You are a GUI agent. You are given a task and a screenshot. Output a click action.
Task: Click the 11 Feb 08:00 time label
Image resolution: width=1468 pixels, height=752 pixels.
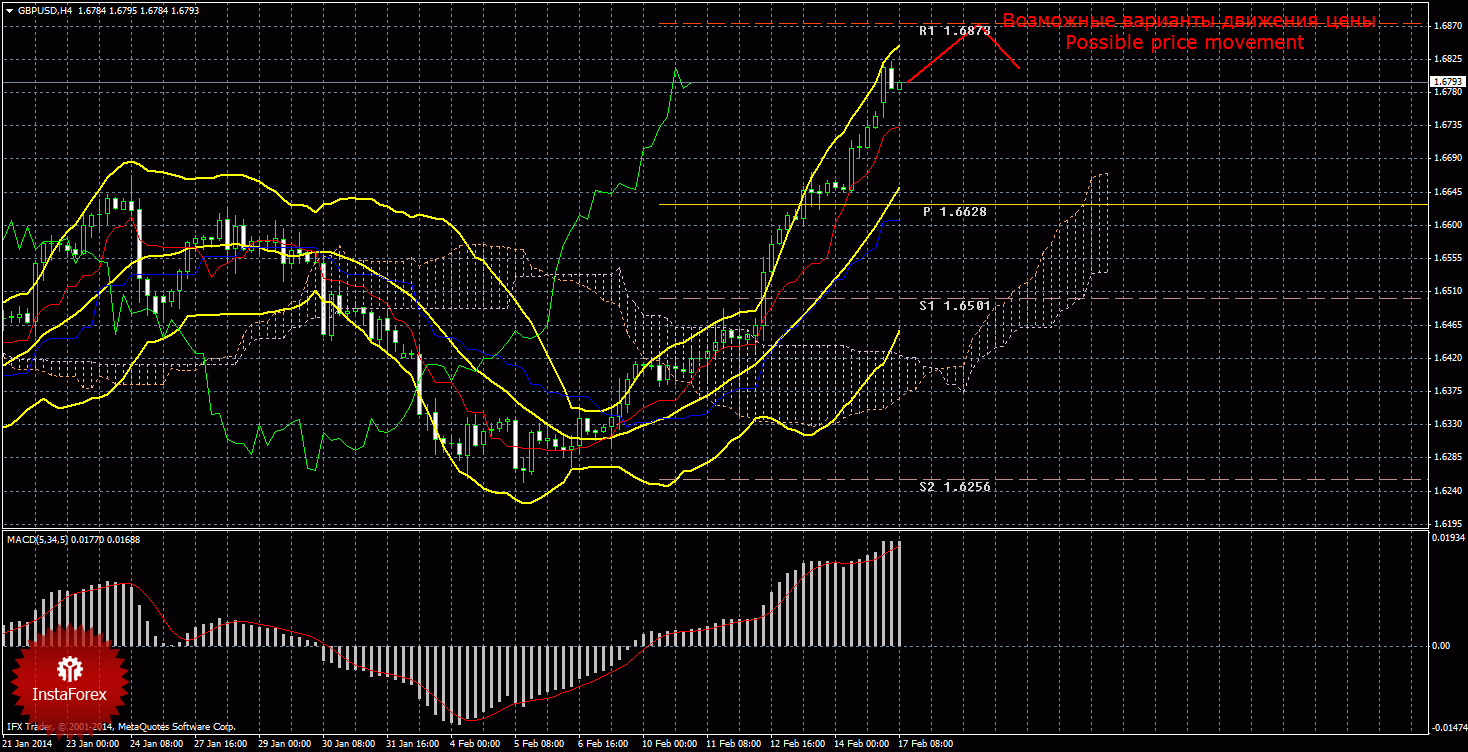coord(732,744)
